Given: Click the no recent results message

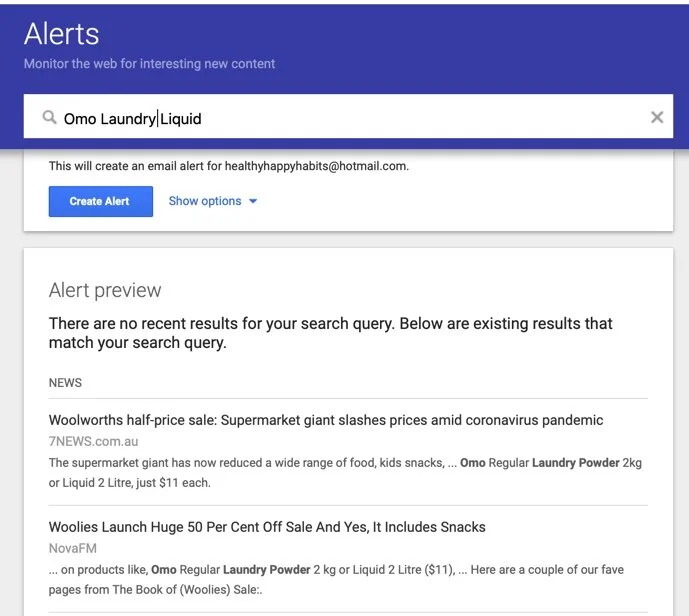Looking at the screenshot, I should point(330,333).
